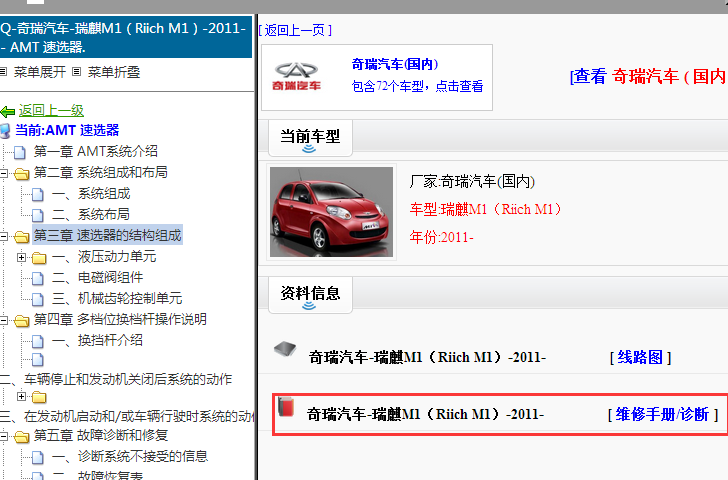
Task: Open 三、机械齿轮控制单元 tree item
Action: [x=117, y=298]
